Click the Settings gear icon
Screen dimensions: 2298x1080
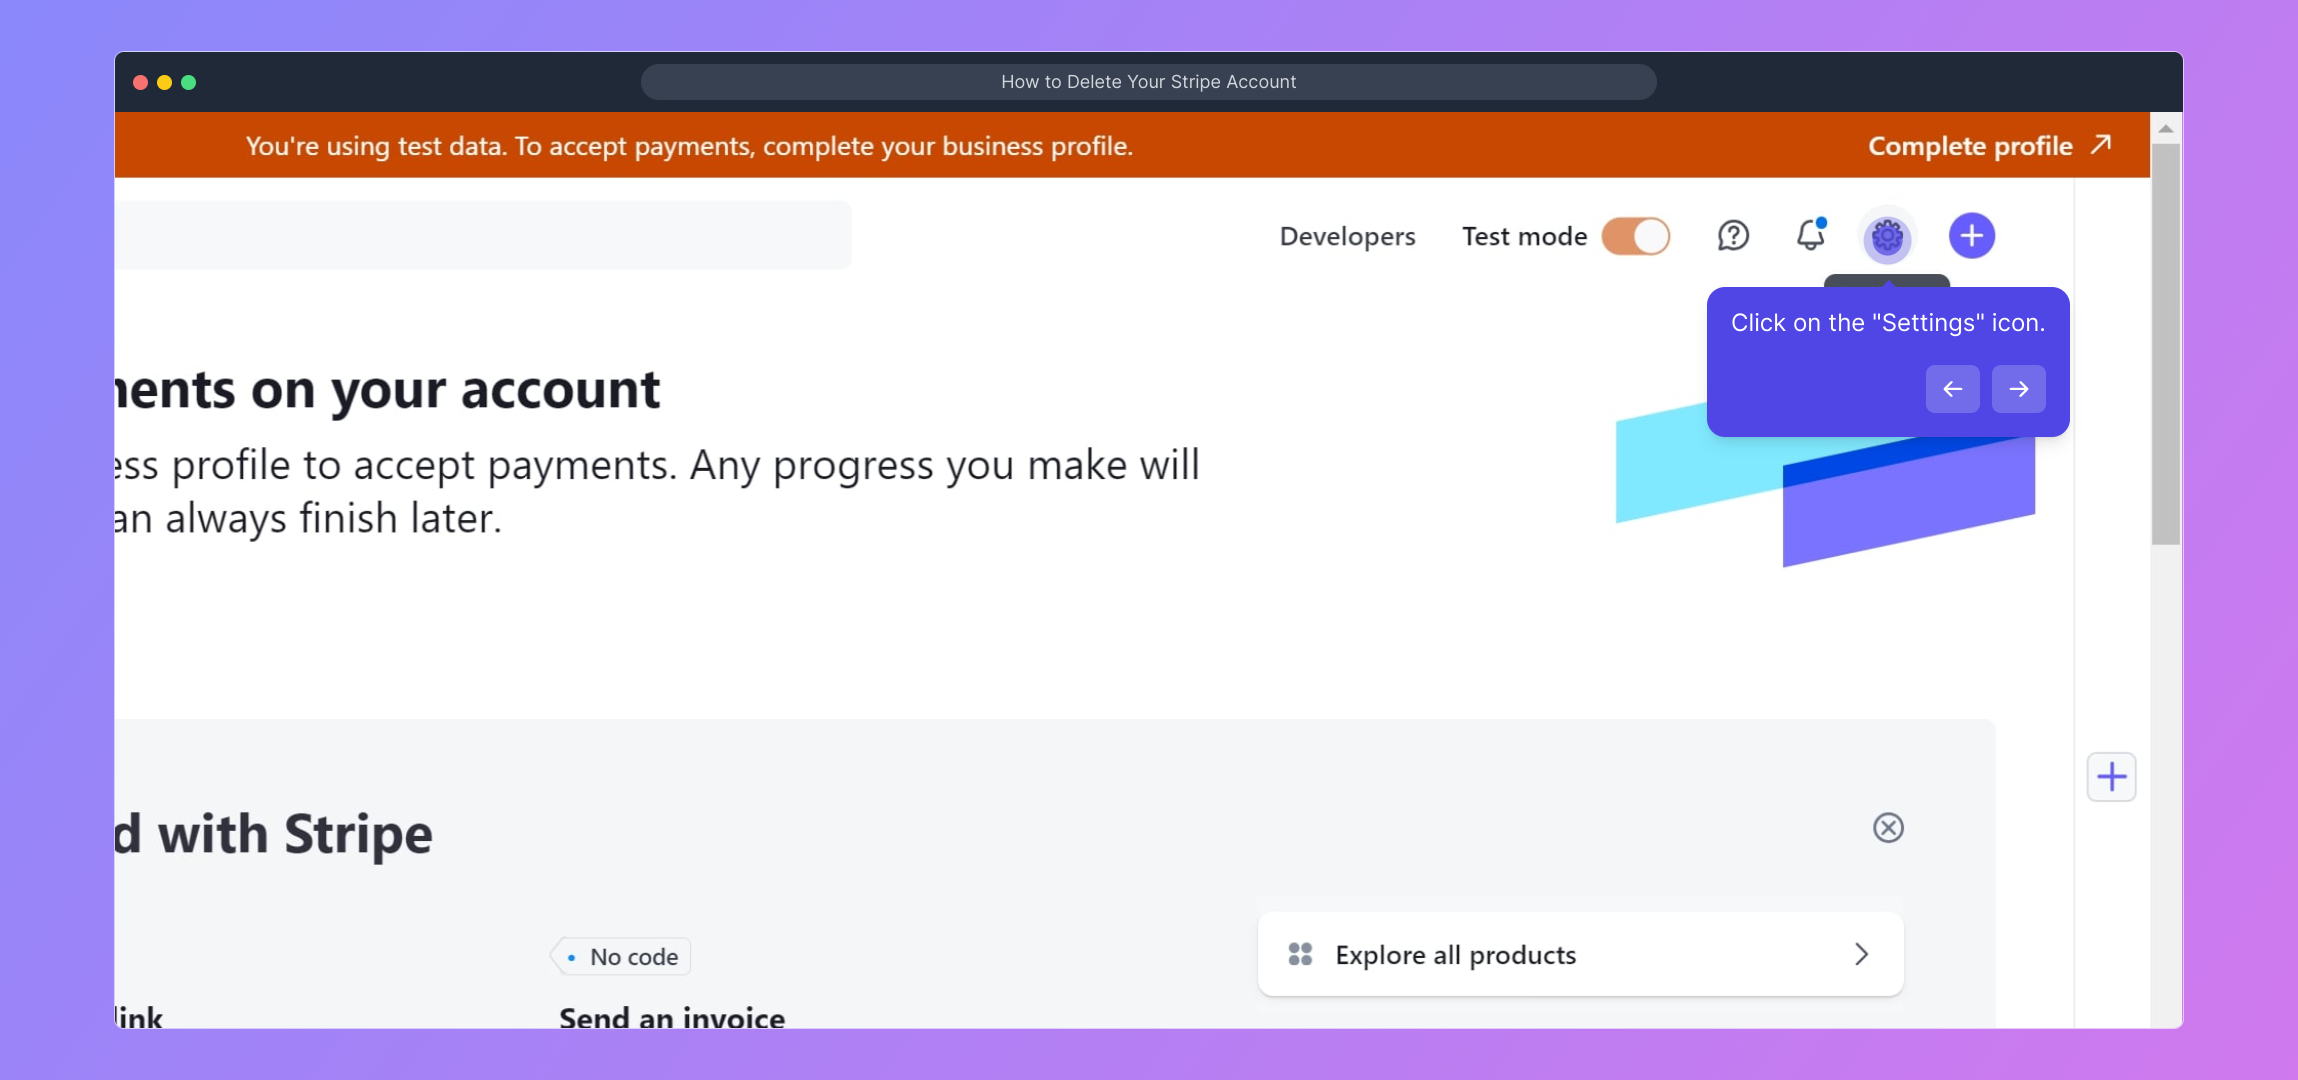(x=1887, y=237)
